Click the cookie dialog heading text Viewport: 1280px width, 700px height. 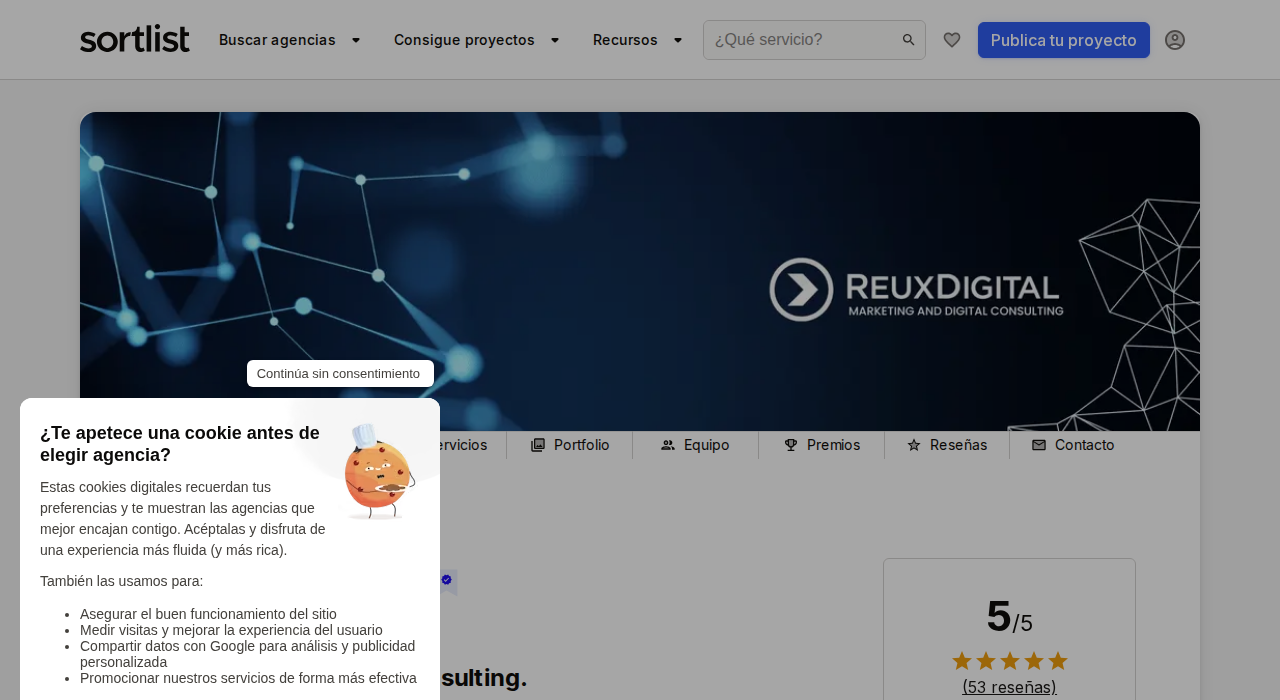[x=180, y=444]
